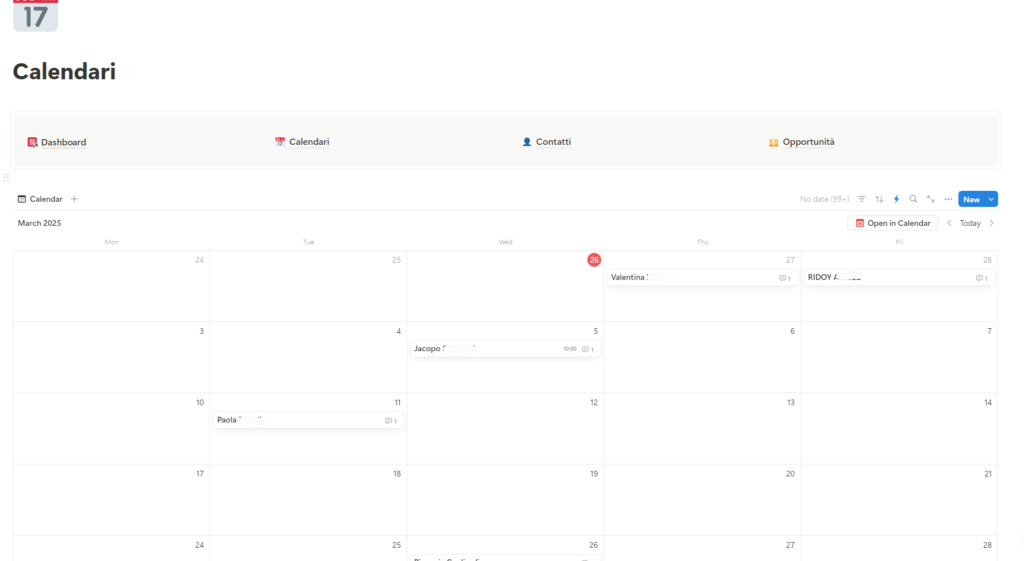Grab the six-dot block drag handle
The width and height of the screenshot is (1024, 561).
coord(7,178)
